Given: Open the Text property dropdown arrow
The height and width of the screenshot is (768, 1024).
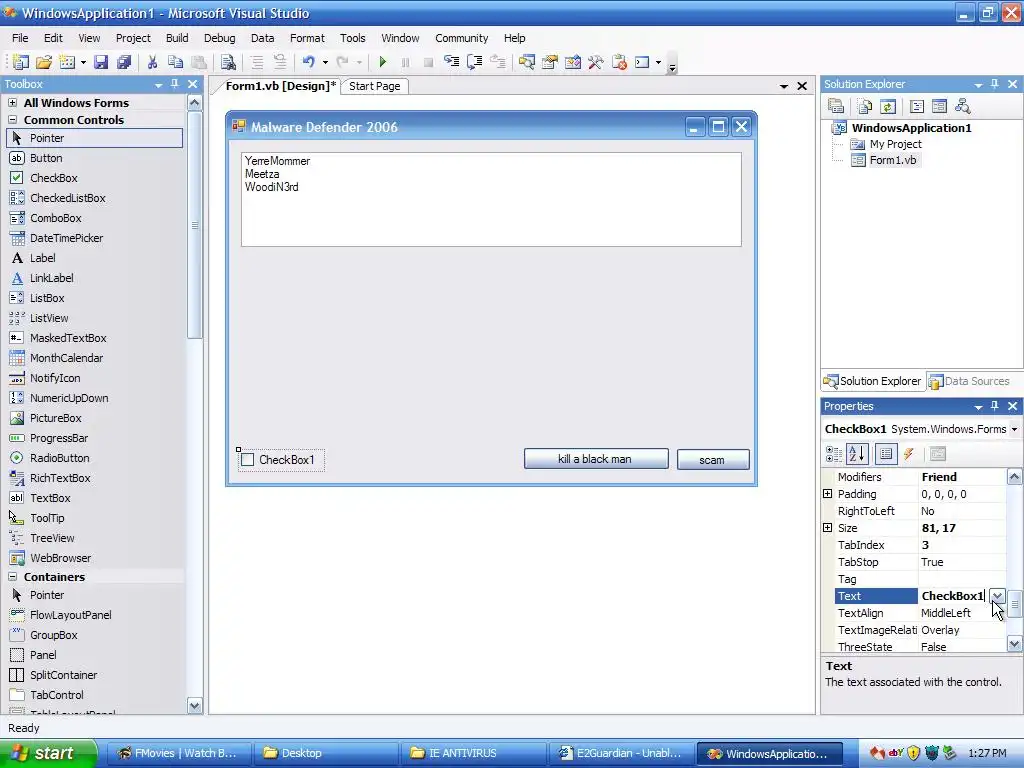Looking at the screenshot, I should (997, 596).
